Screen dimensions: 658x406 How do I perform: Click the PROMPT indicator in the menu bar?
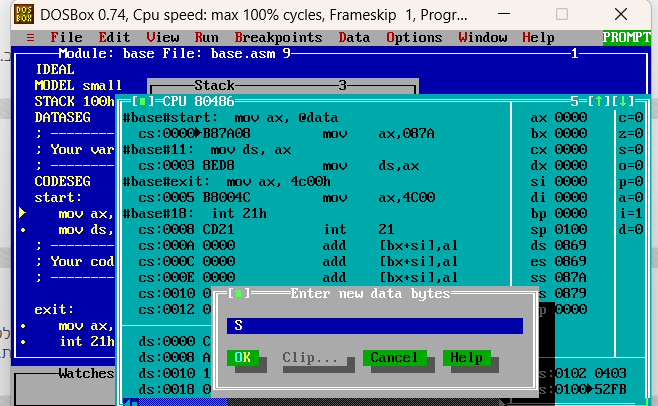coord(627,38)
